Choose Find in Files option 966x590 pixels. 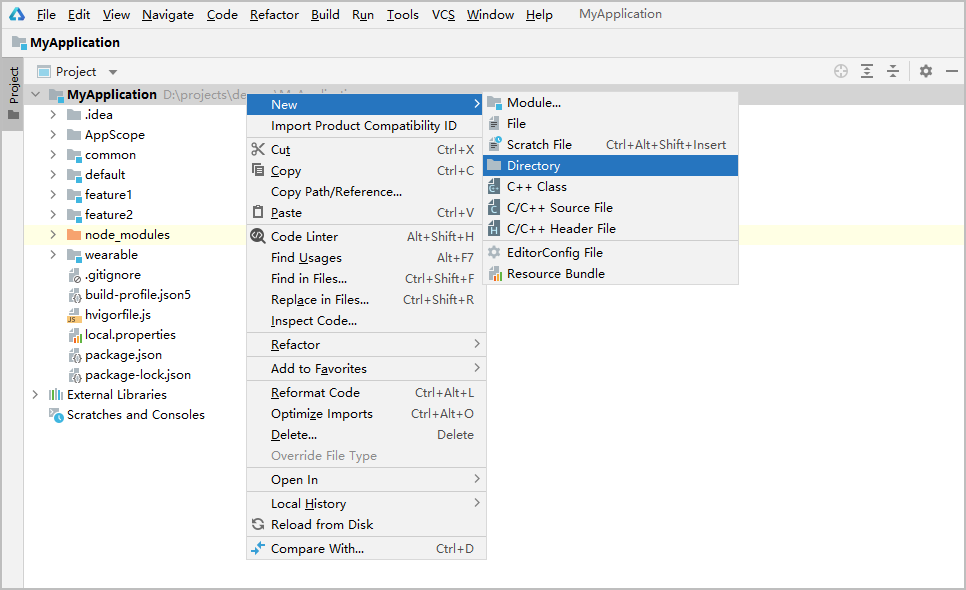tap(367, 278)
